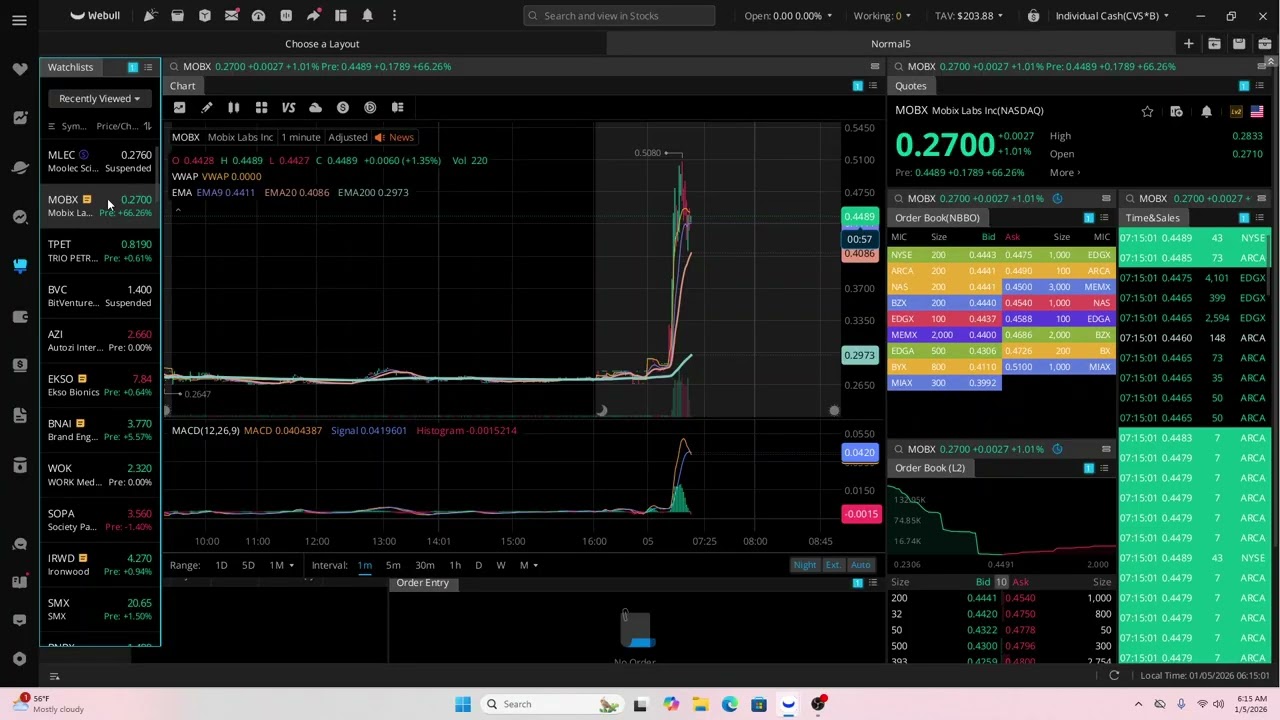Select the Time&Sales tab
The width and height of the screenshot is (1280, 720).
click(1152, 218)
